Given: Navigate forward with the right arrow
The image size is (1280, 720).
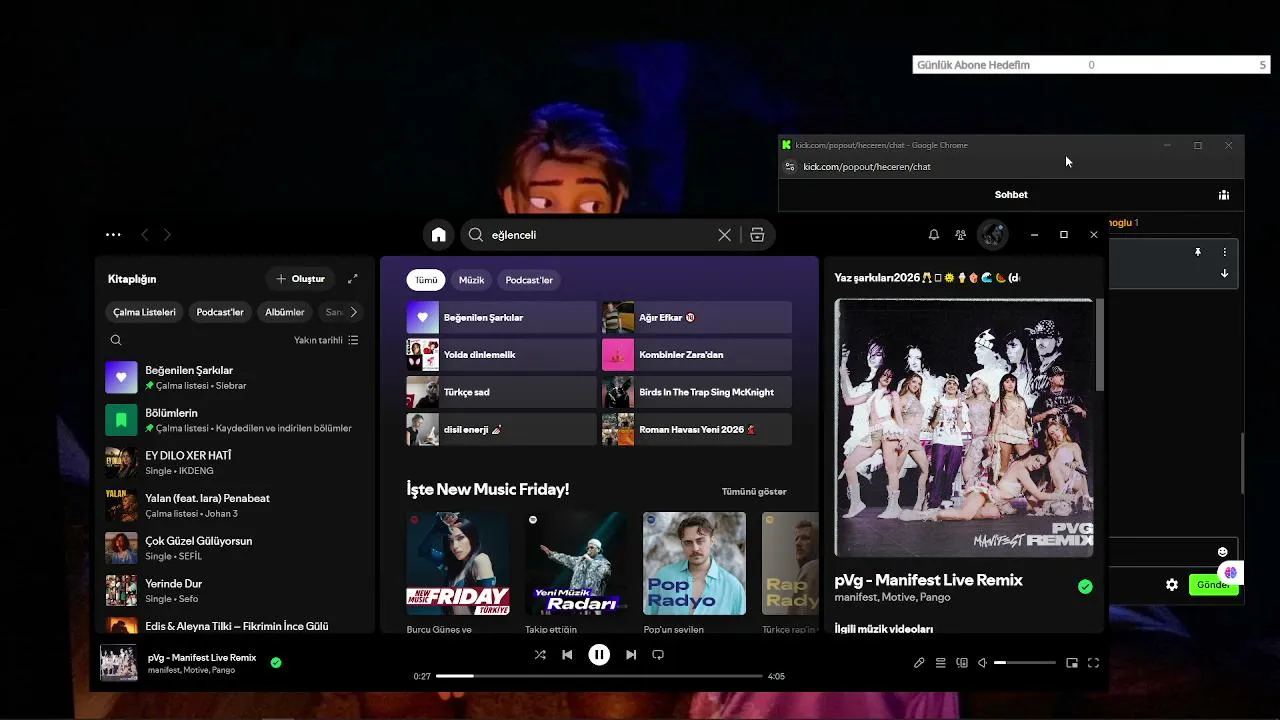Looking at the screenshot, I should 167,235.
